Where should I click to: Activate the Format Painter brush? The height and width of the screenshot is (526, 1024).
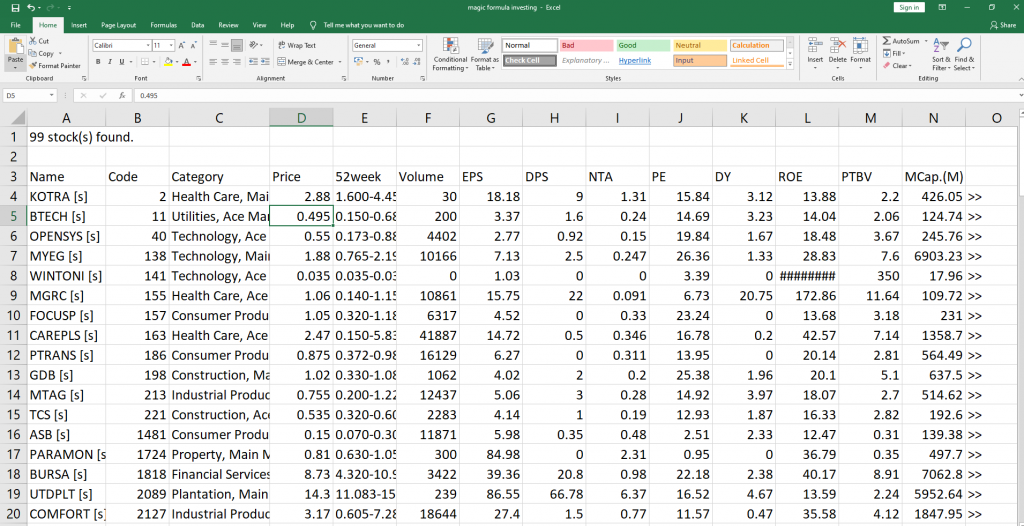(55, 65)
